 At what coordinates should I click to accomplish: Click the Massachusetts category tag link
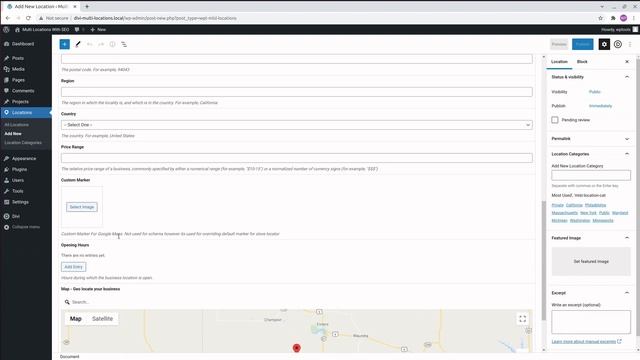tap(564, 213)
